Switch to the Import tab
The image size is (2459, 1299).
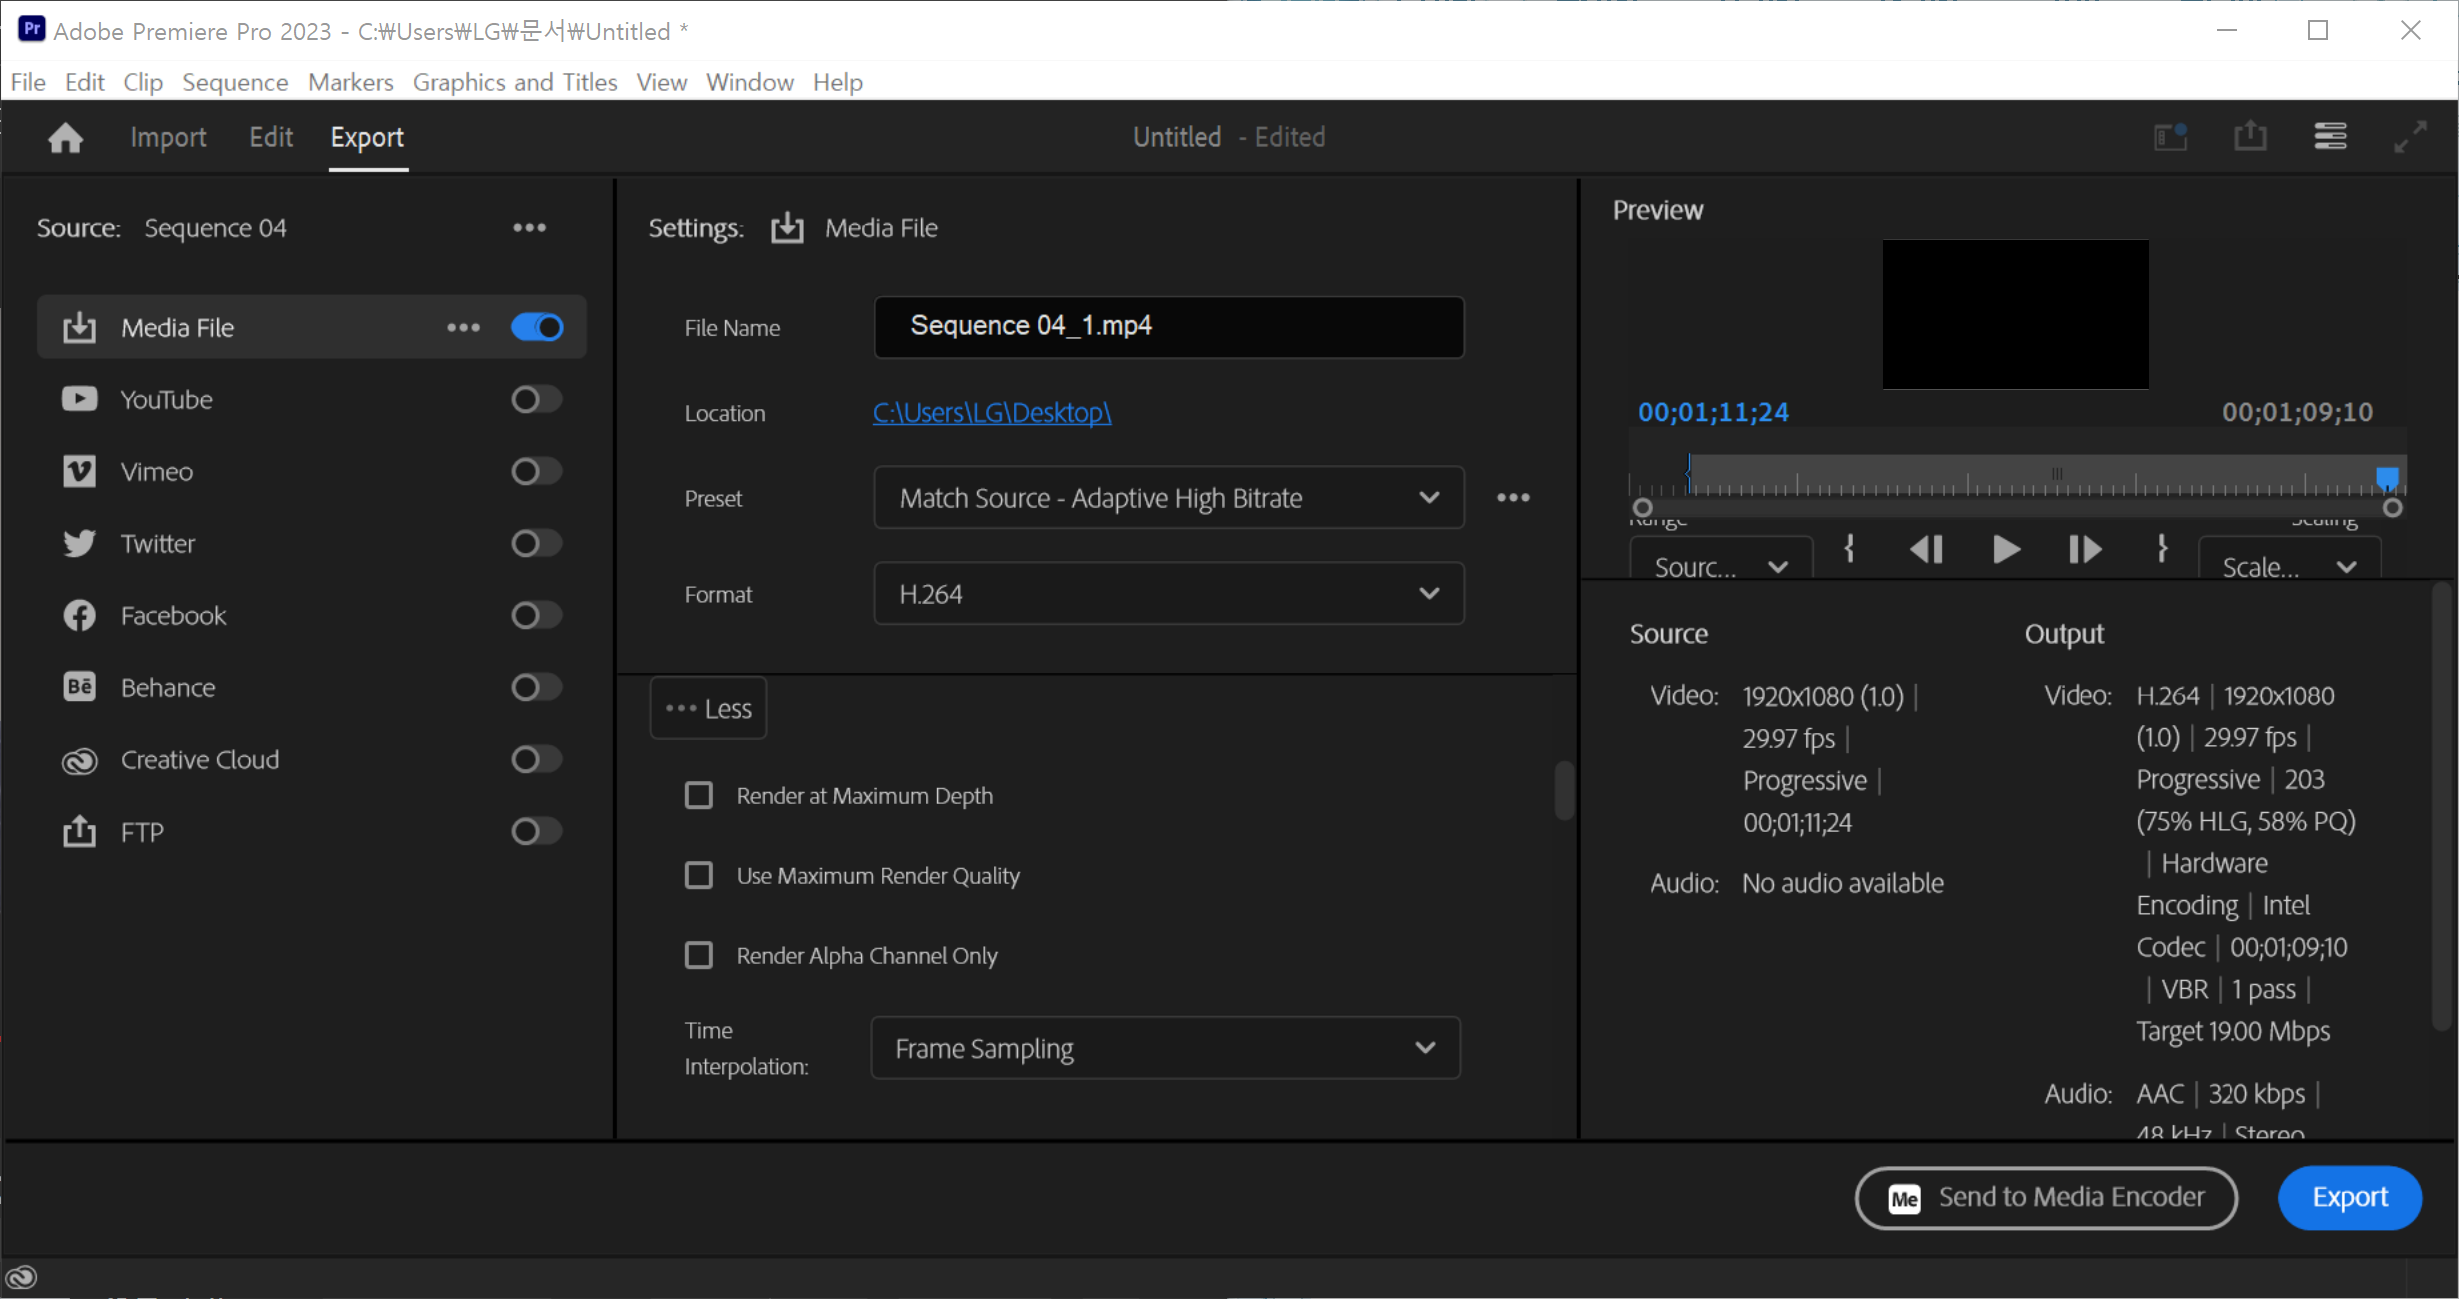tap(168, 137)
